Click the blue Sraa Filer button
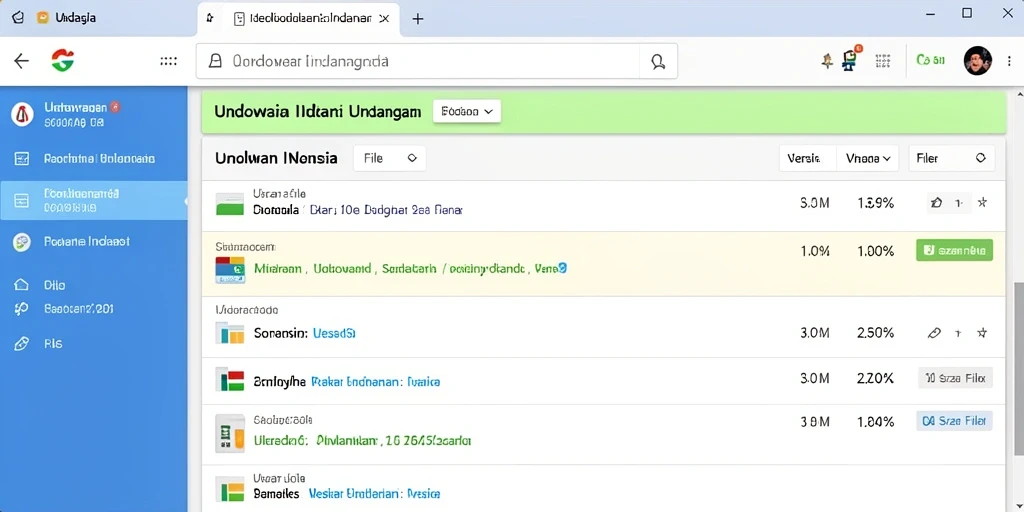Screen dimensions: 1024x512 (955, 421)
